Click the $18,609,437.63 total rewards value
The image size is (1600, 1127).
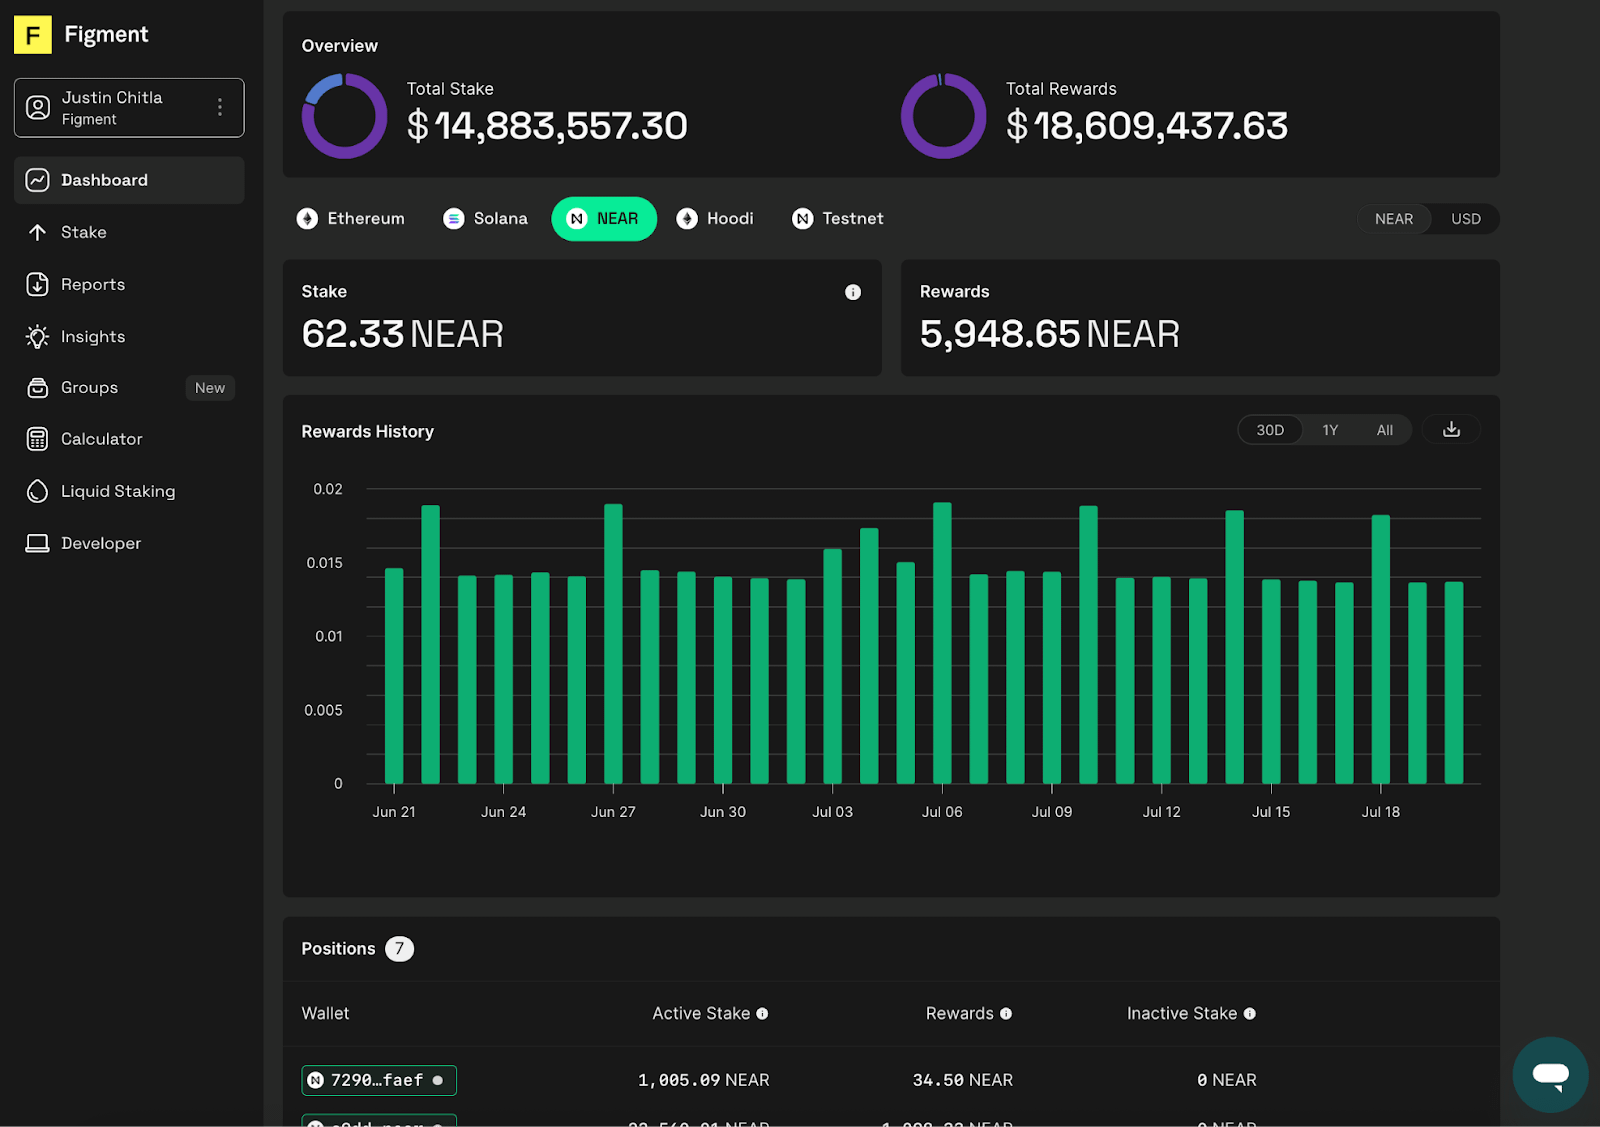pos(1147,126)
